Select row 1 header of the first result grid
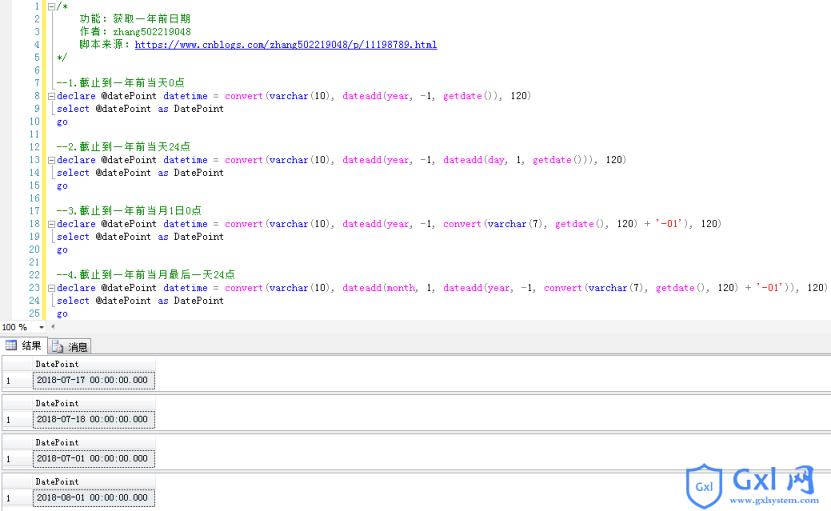831x511 pixels. [17, 381]
